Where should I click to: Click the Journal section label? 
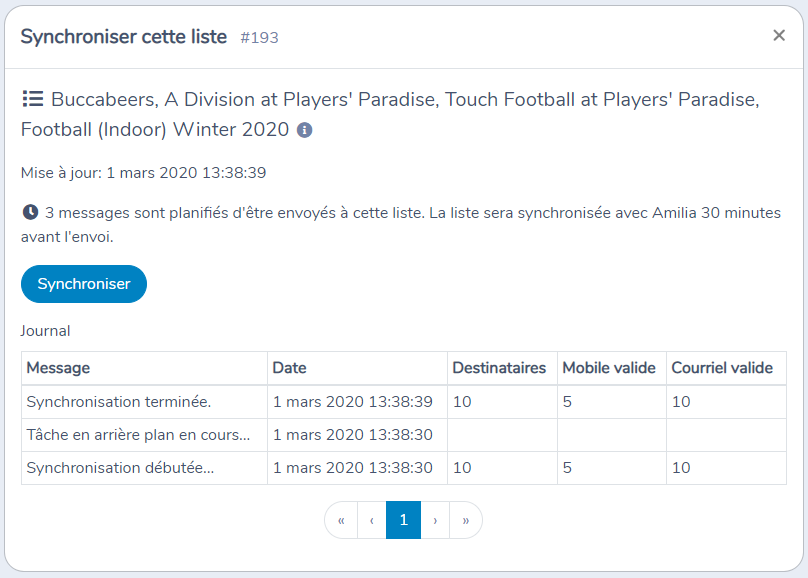pyautogui.click(x=45, y=331)
